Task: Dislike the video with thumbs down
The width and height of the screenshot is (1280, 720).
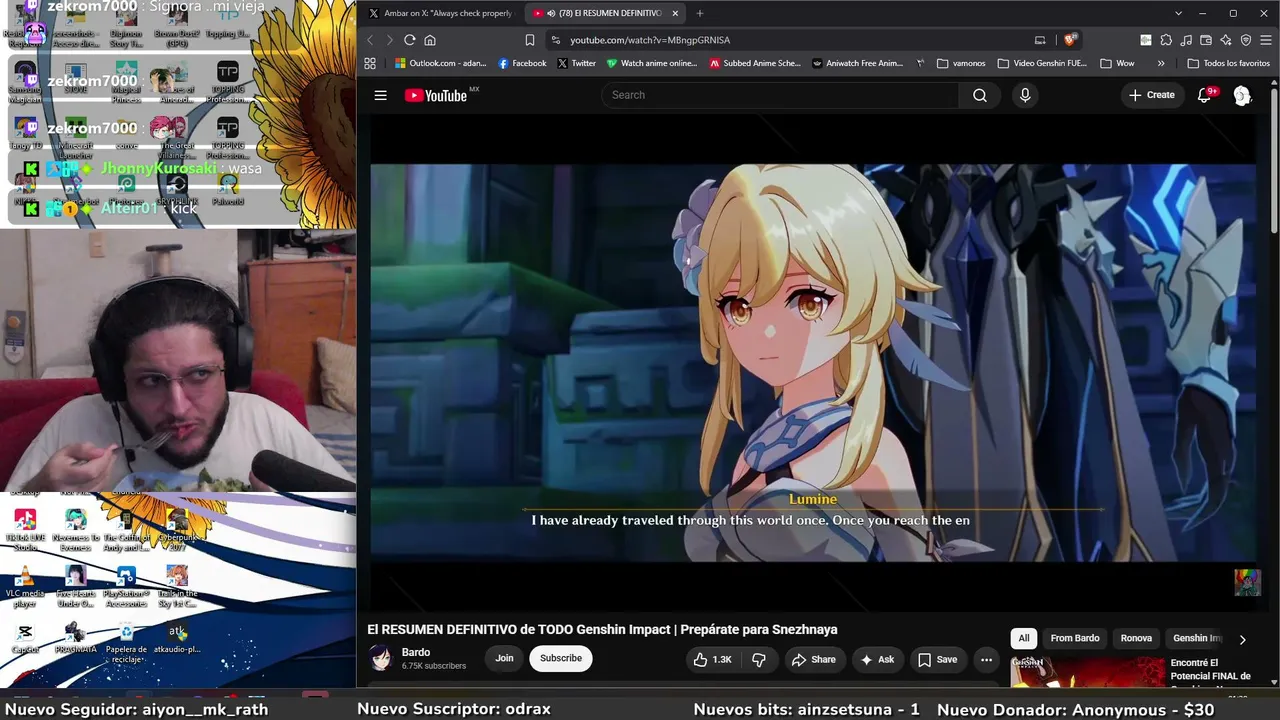Action: coord(759,659)
